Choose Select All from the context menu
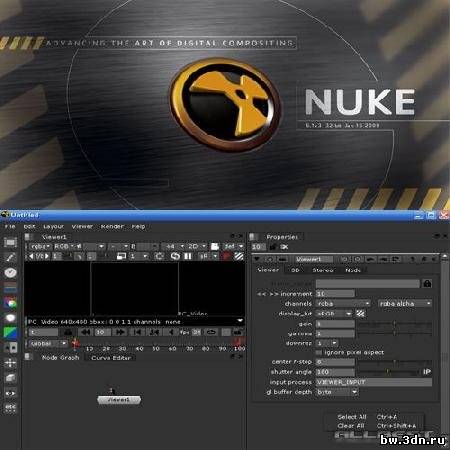Viewport: 450px width, 450px height. tap(352, 417)
